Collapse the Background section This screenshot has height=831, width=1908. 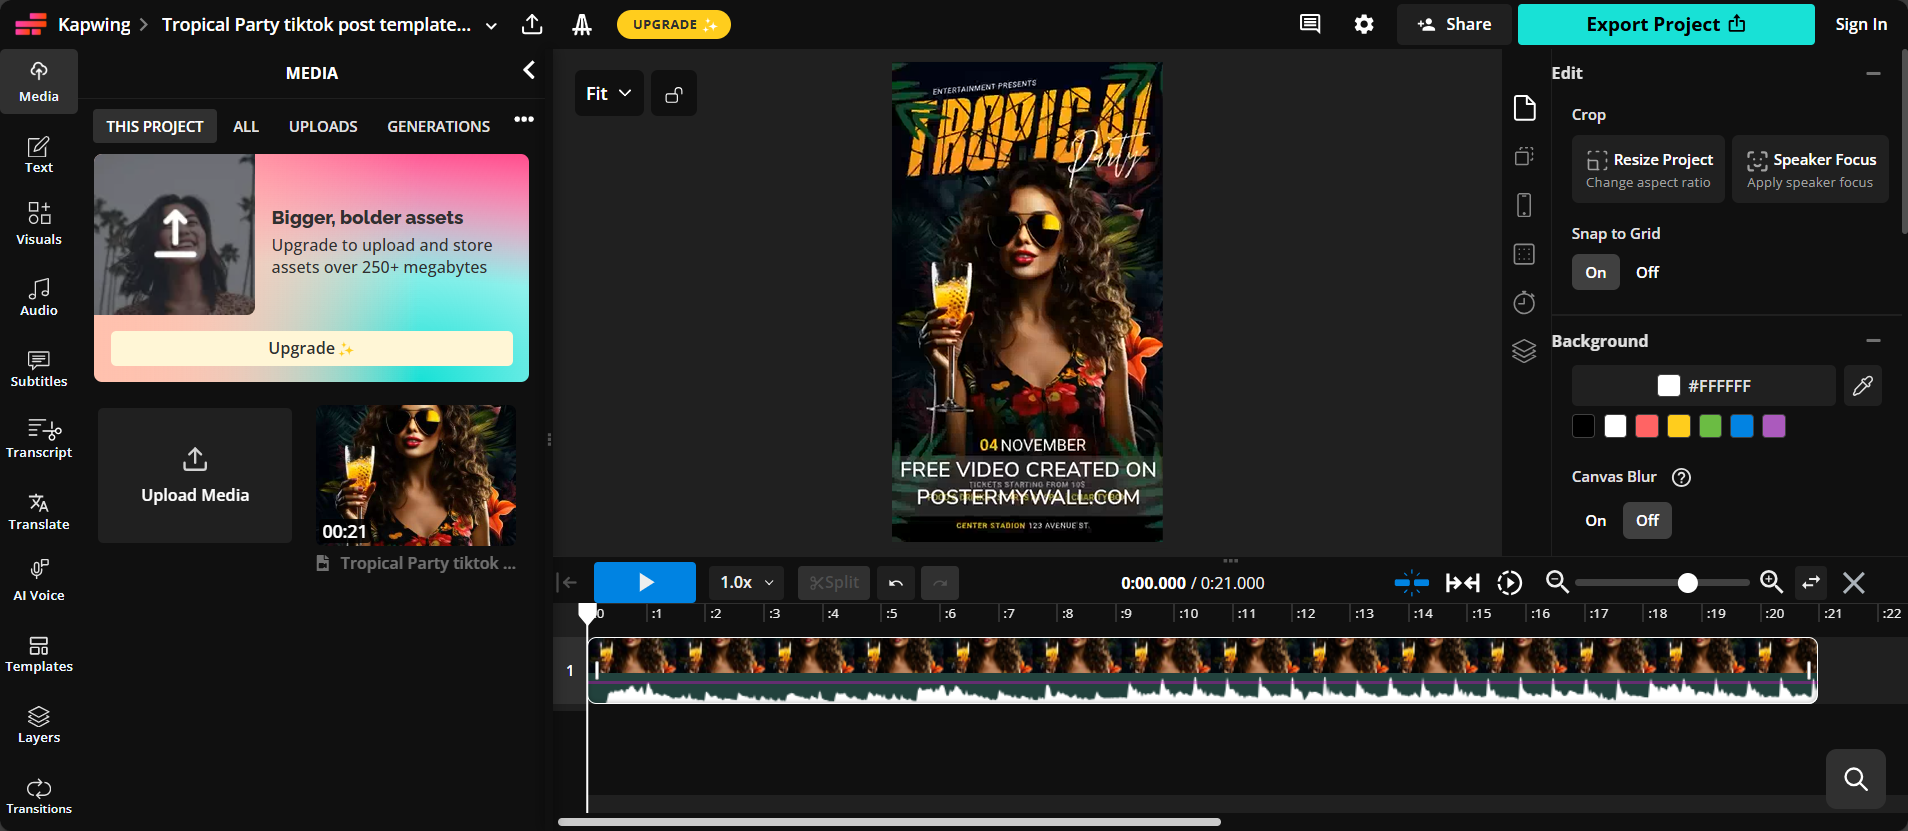click(1873, 341)
